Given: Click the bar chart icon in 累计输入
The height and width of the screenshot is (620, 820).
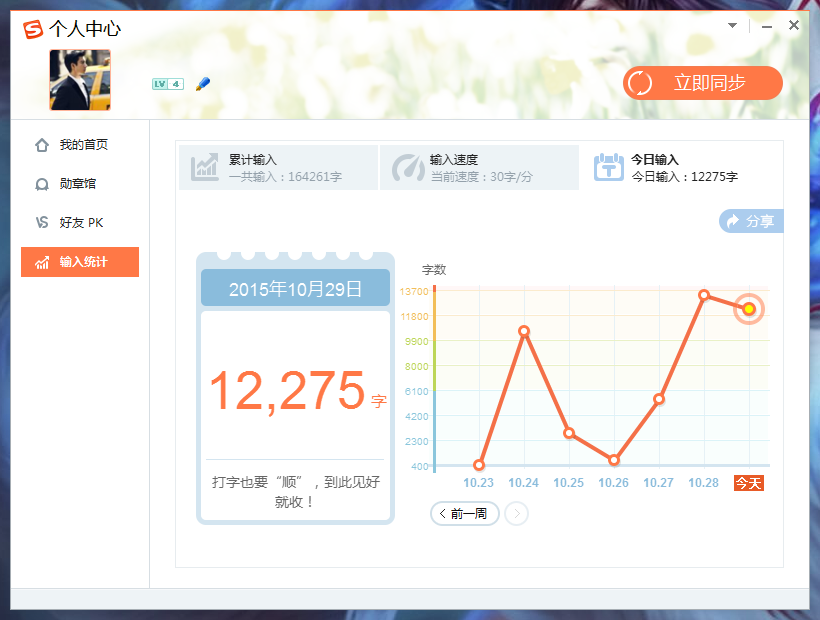Looking at the screenshot, I should [204, 167].
